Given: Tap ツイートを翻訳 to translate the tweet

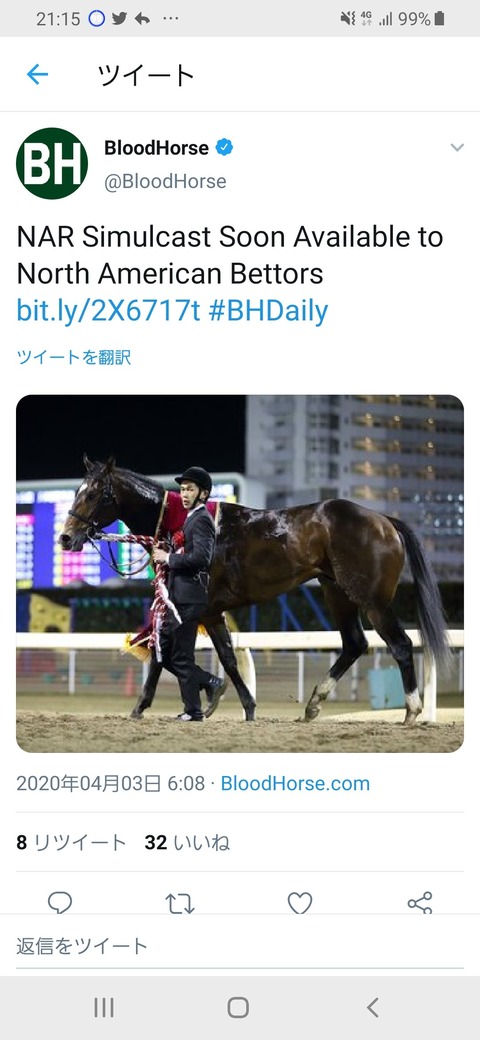Looking at the screenshot, I should click(74, 358).
